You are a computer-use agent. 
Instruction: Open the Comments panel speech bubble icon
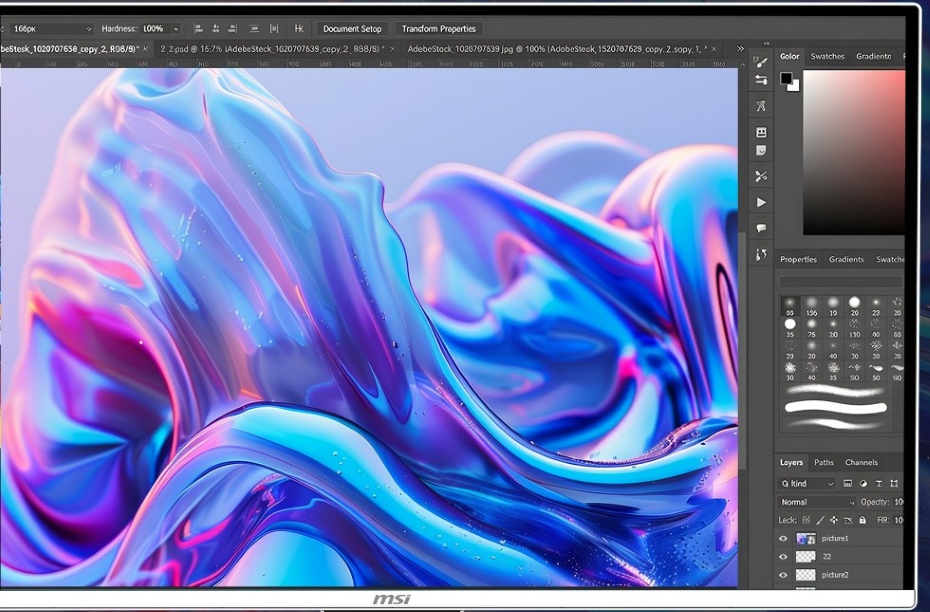coord(761,228)
